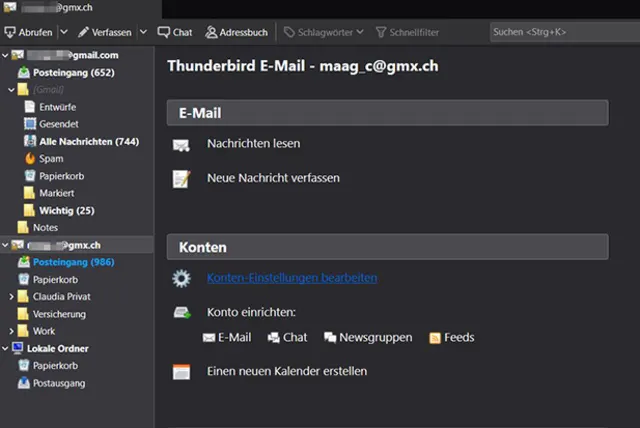
Task: Expand the Claudia Privat folder
Action: [x=11, y=297]
